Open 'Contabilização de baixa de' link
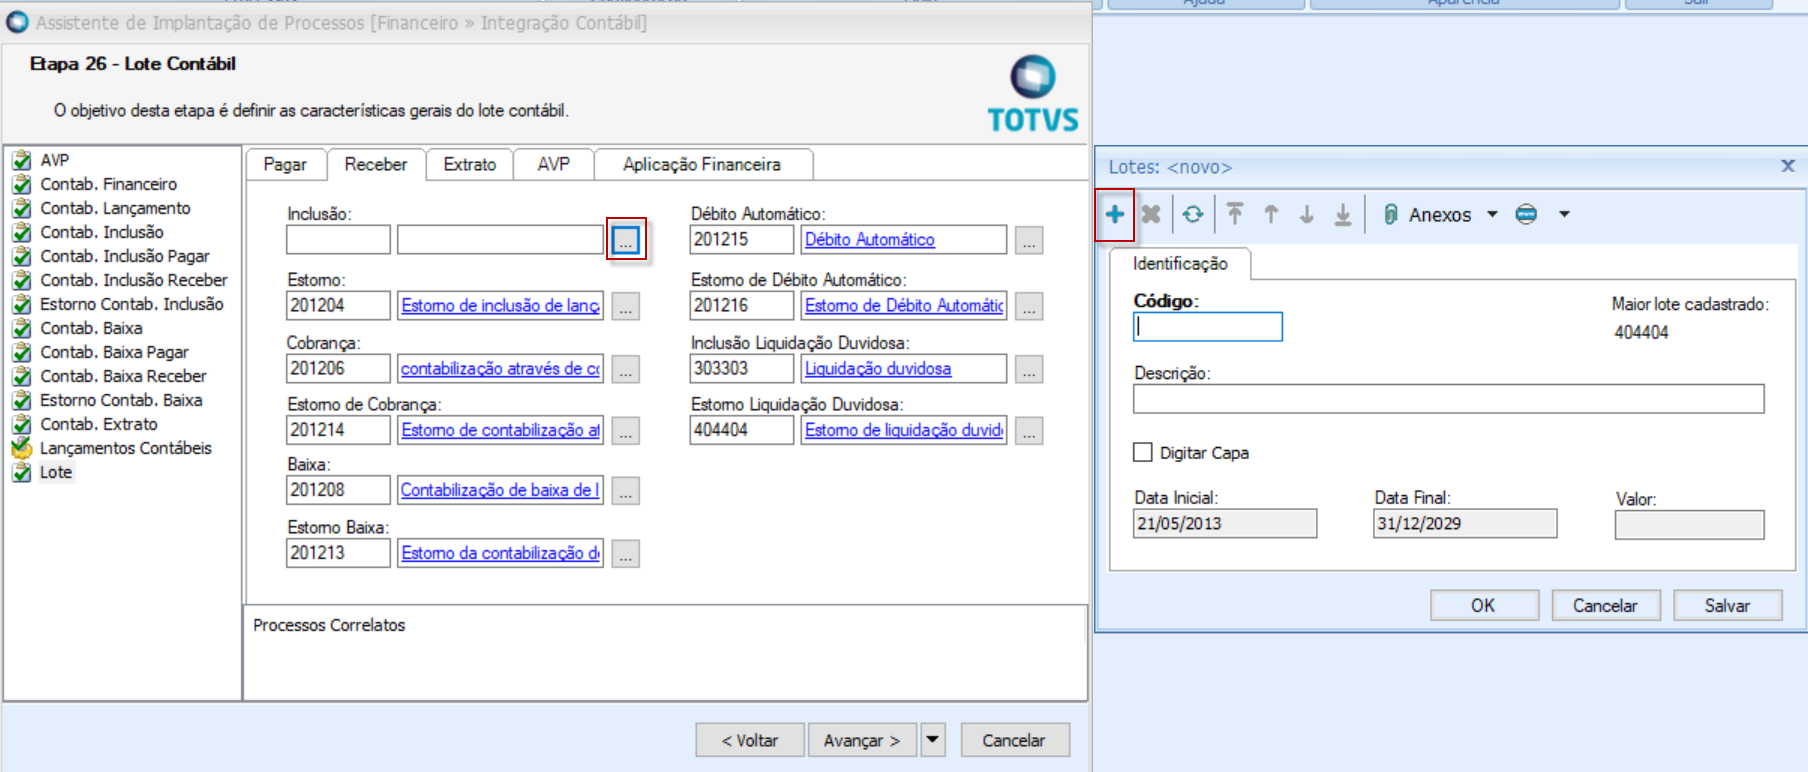The width and height of the screenshot is (1808, 772). tap(500, 490)
